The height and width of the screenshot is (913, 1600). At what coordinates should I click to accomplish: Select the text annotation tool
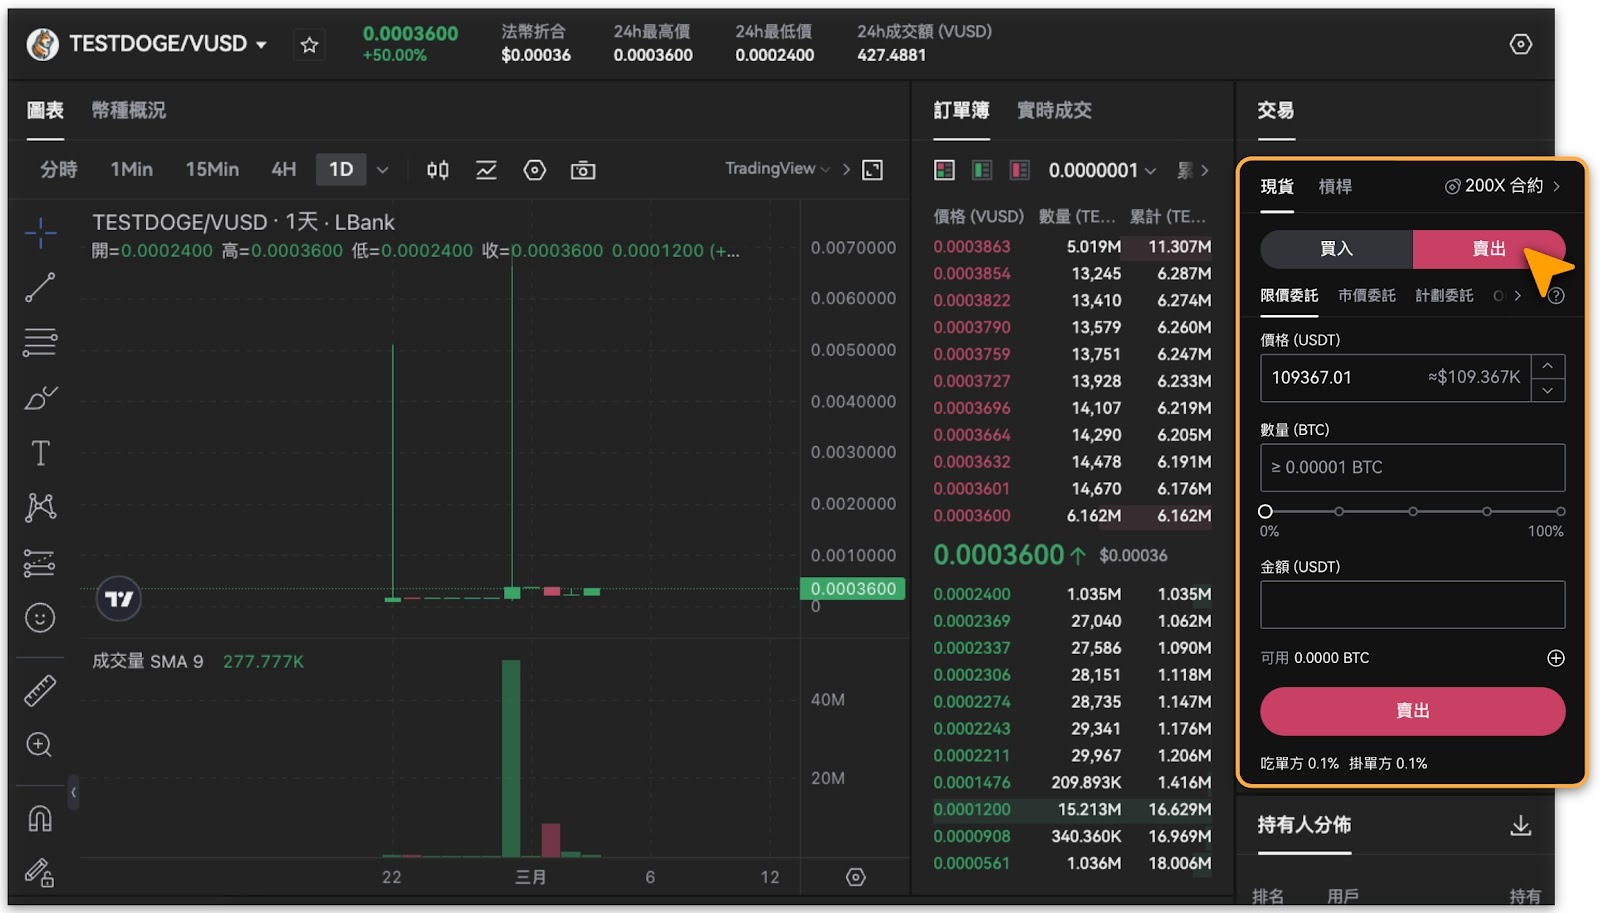[x=40, y=453]
